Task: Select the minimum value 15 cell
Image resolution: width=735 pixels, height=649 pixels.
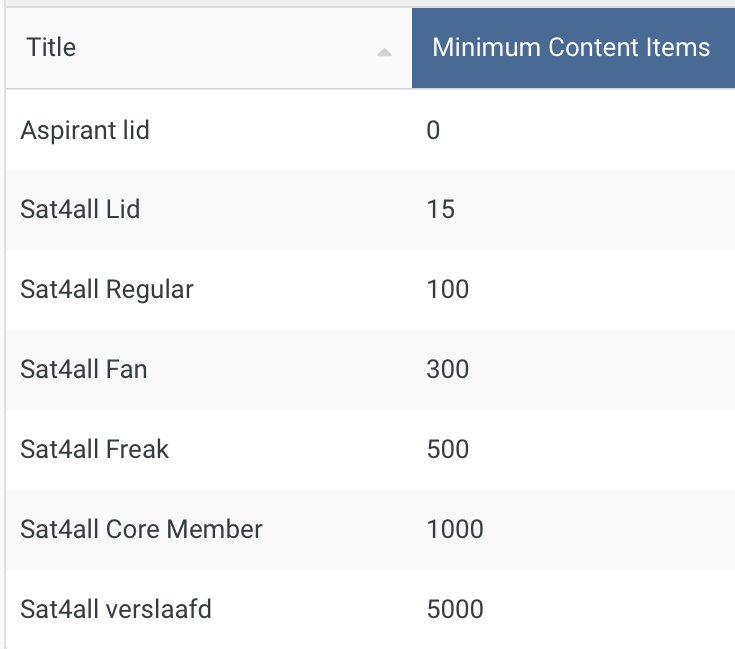Action: pos(440,209)
